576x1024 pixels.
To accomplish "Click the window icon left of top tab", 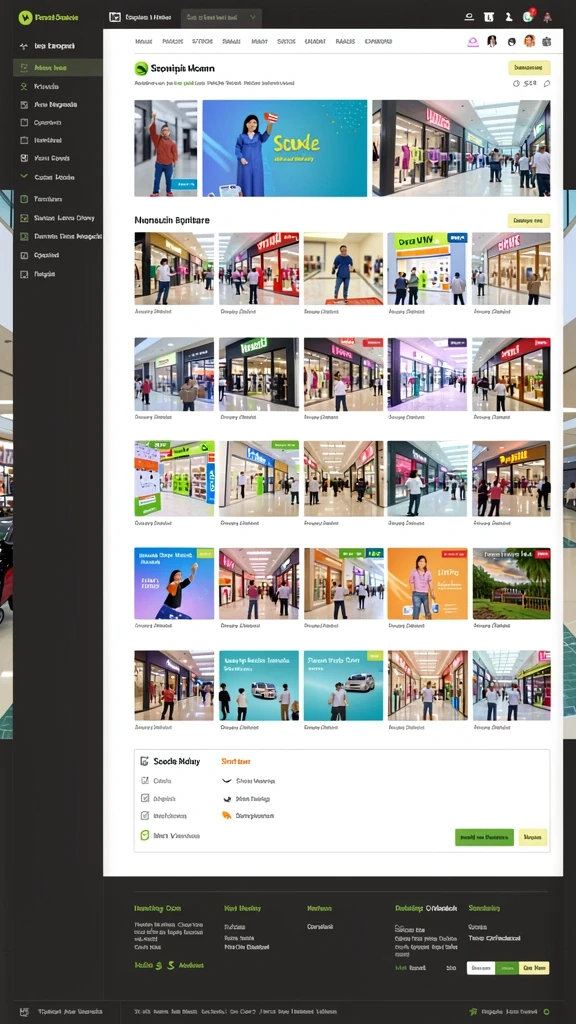I will [x=115, y=18].
